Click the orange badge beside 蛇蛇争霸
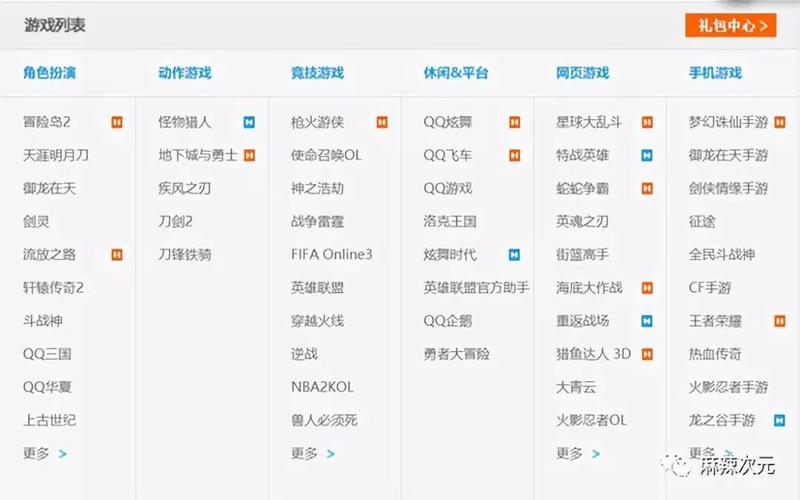This screenshot has height=500, width=800. point(647,188)
